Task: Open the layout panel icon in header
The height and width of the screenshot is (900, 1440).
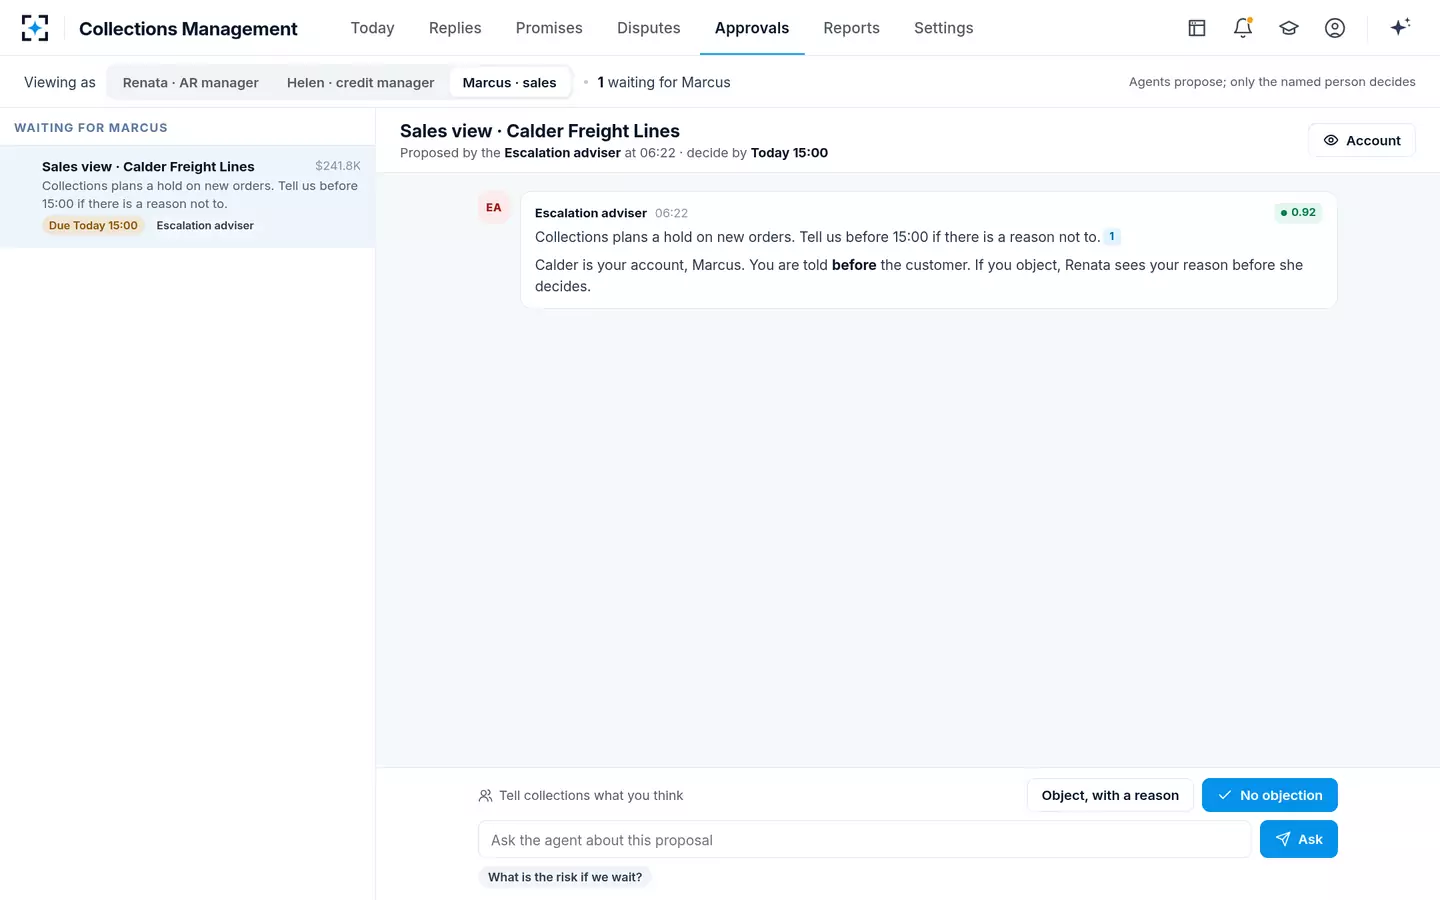Action: tap(1197, 28)
